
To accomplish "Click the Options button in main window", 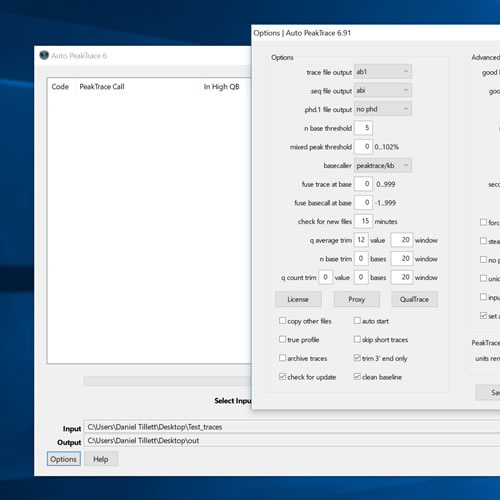I will tap(64, 459).
